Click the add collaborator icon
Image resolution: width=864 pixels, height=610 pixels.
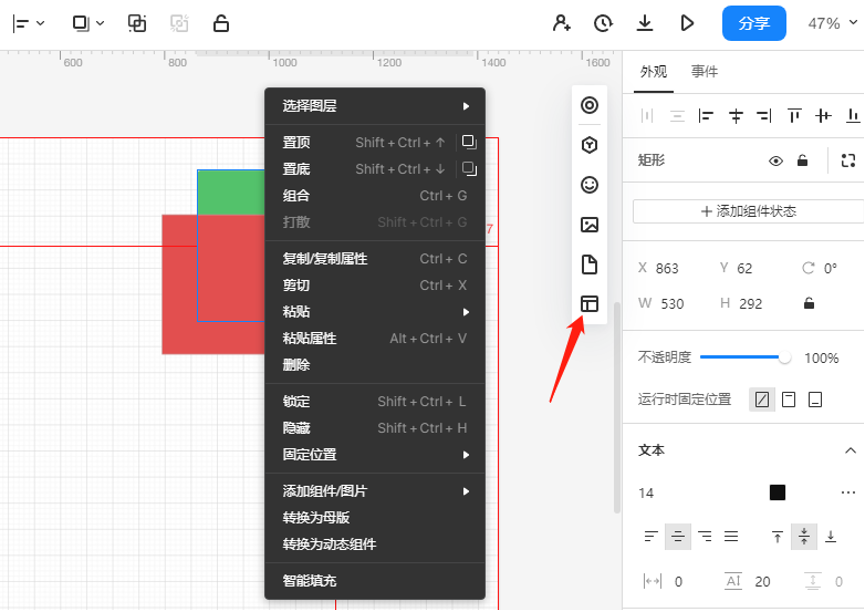(x=562, y=23)
